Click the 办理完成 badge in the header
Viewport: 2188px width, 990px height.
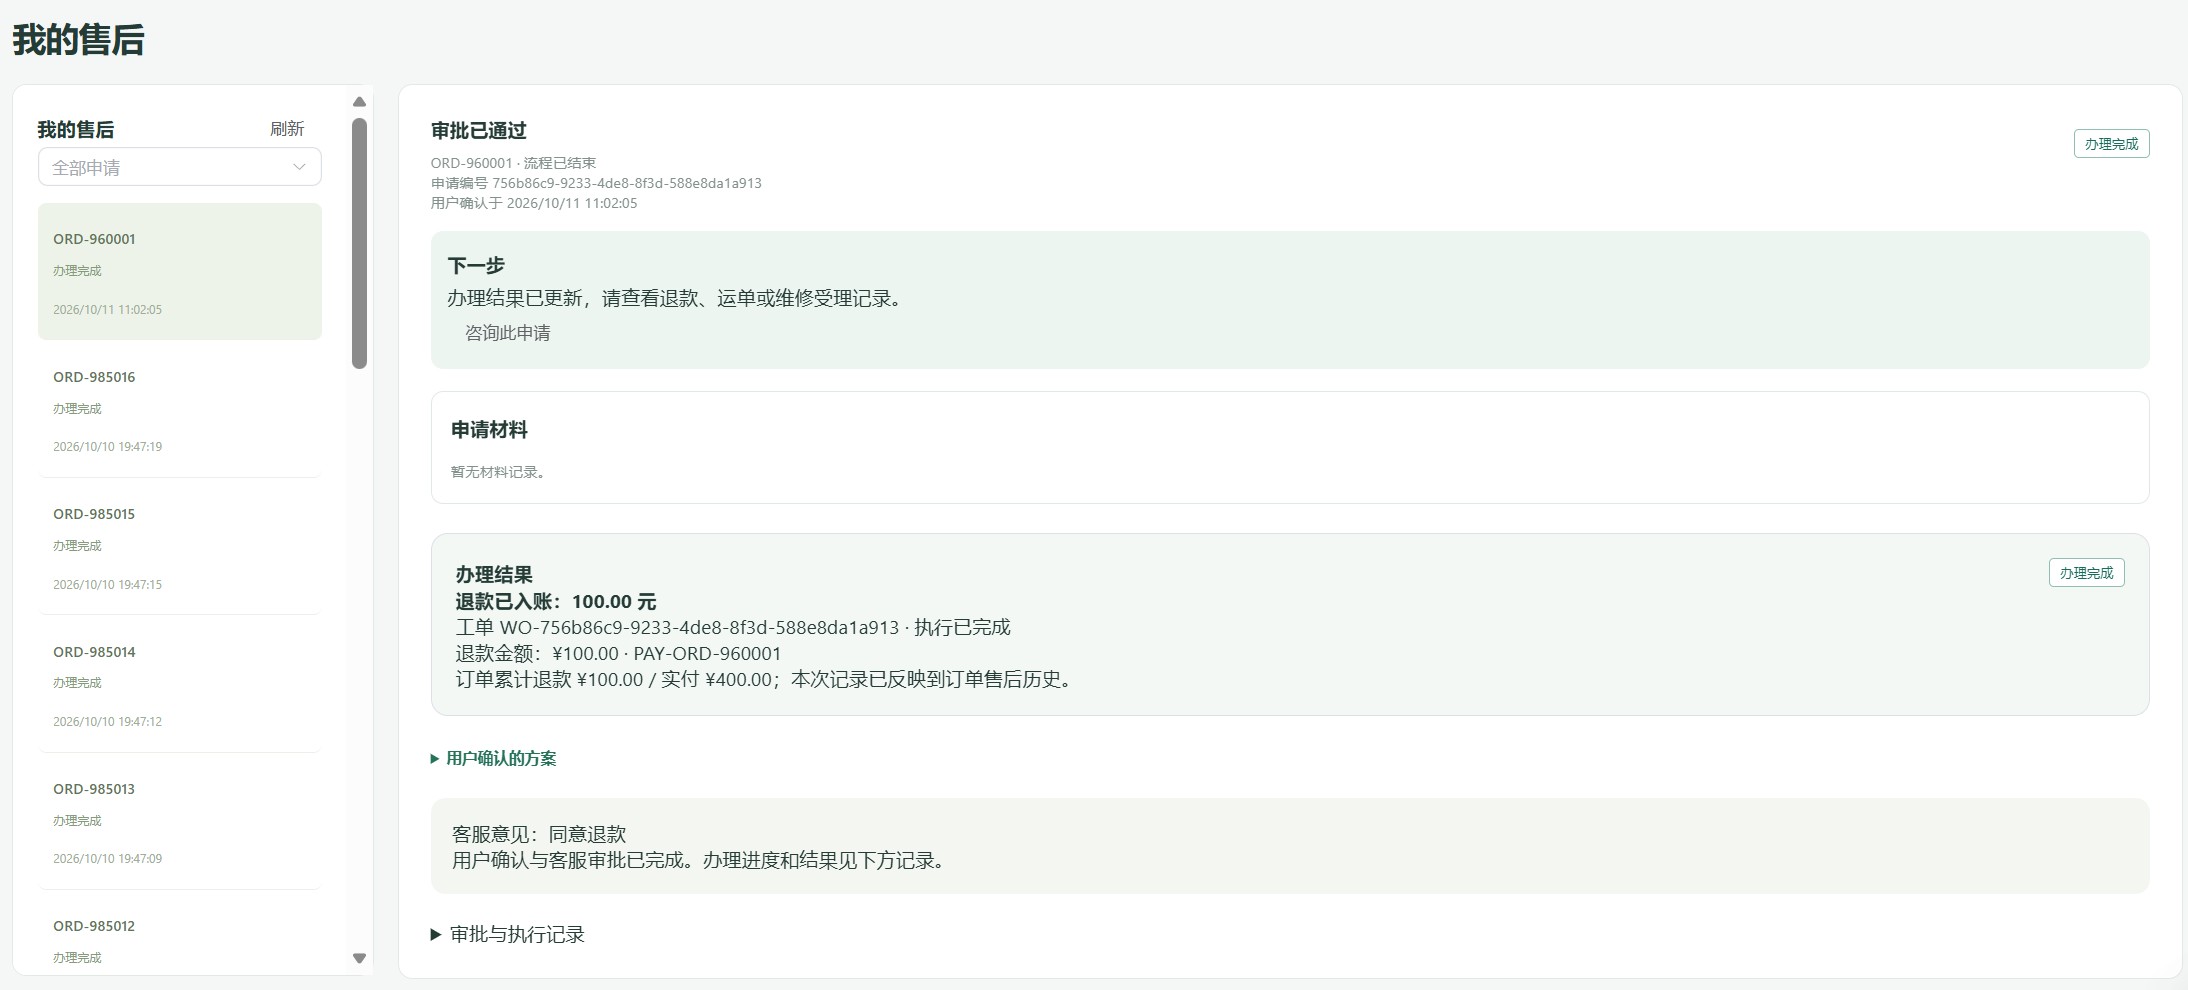click(x=2111, y=144)
